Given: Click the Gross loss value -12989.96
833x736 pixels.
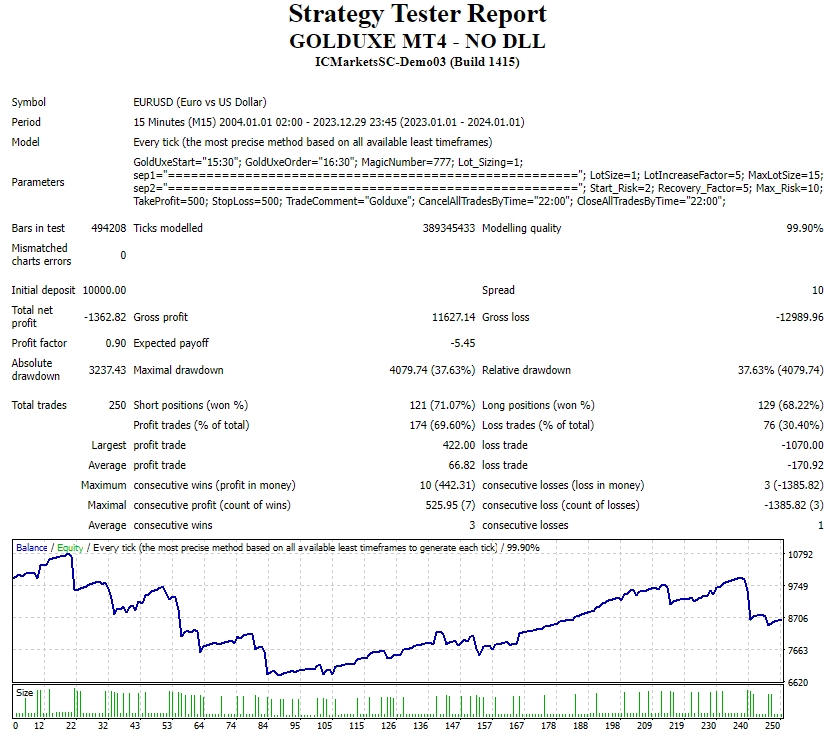Looking at the screenshot, I should pyautogui.click(x=798, y=317).
